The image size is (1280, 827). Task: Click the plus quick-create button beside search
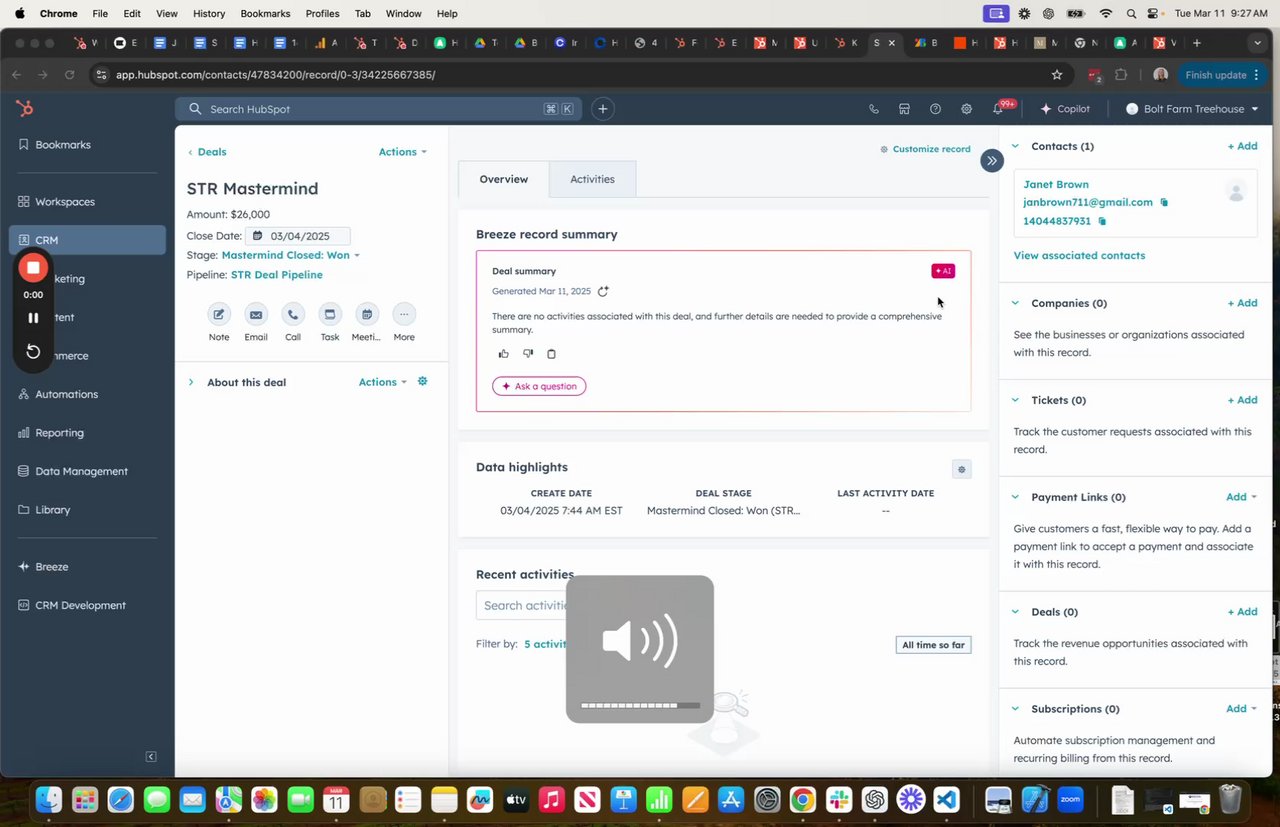point(602,109)
